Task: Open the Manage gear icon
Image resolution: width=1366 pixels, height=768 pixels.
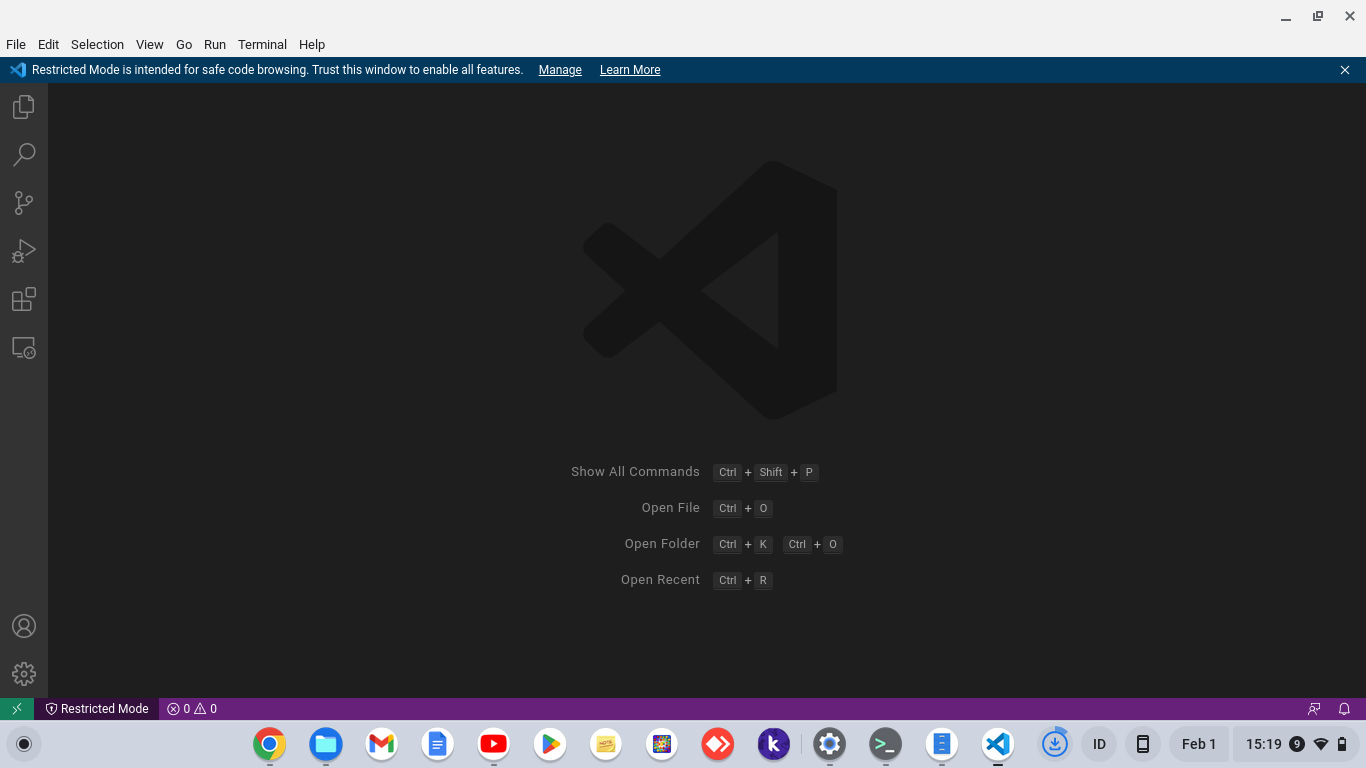Action: pyautogui.click(x=24, y=674)
